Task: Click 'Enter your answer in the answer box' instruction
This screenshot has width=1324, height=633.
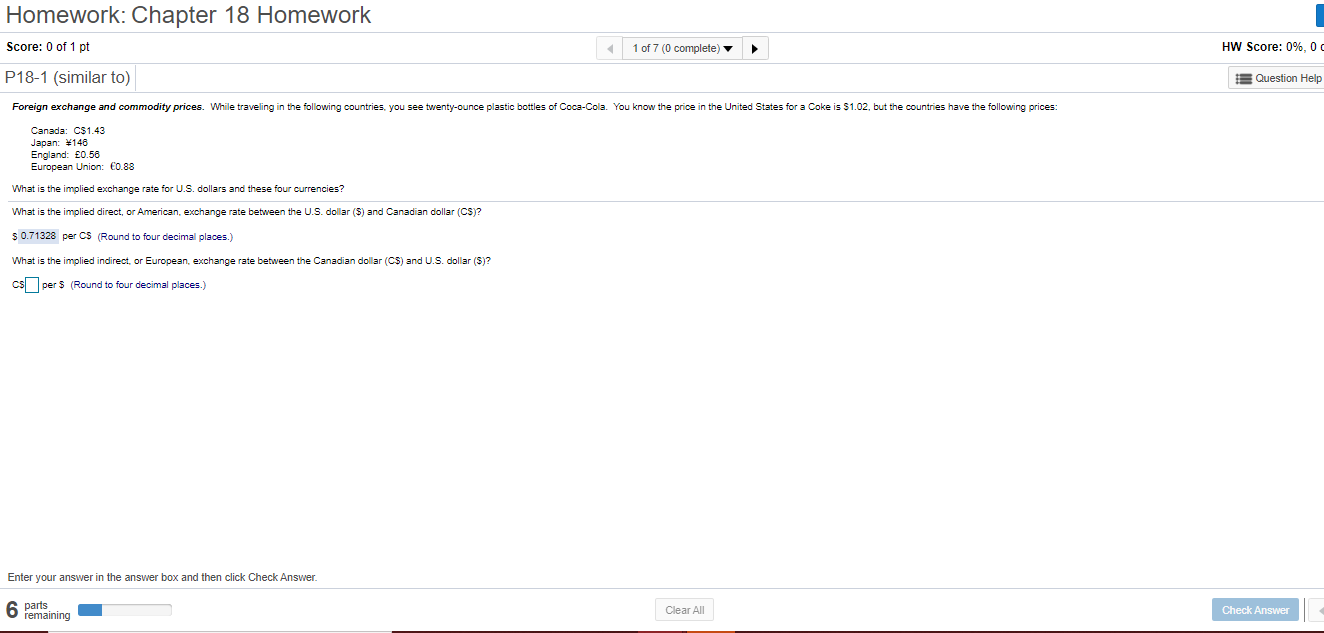Action: click(x=162, y=577)
